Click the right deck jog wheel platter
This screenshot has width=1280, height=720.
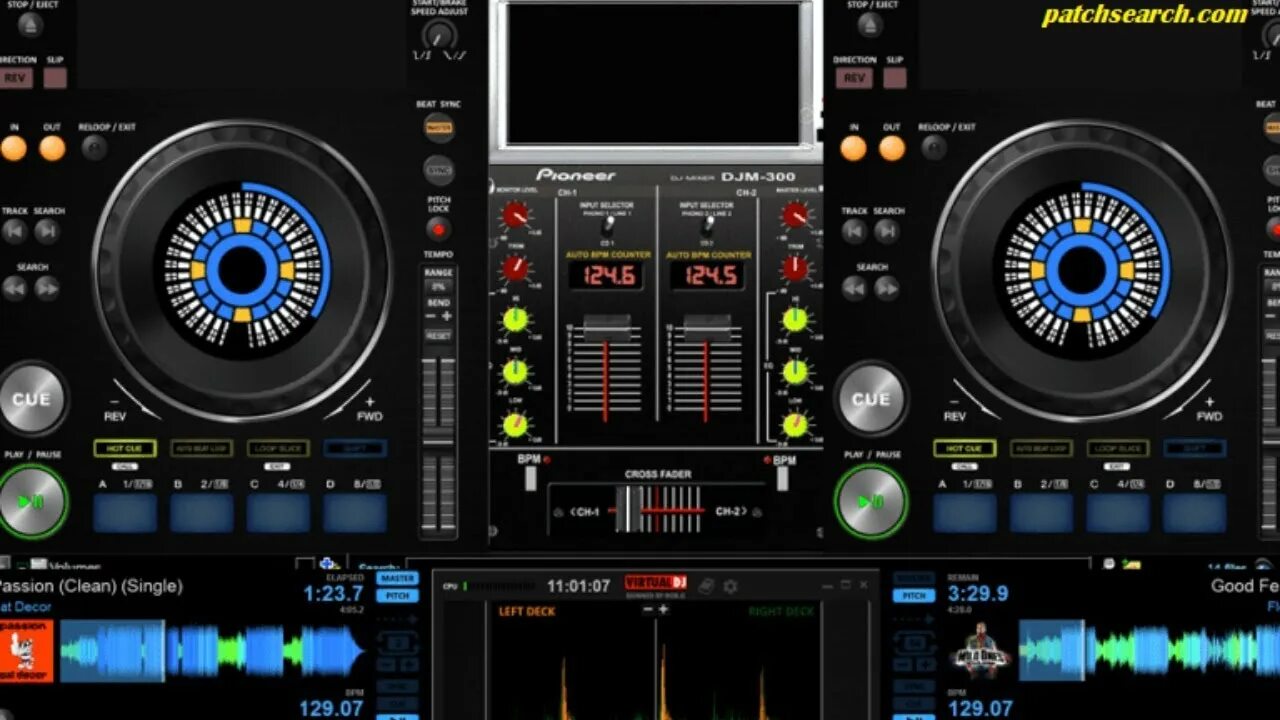click(x=1082, y=270)
